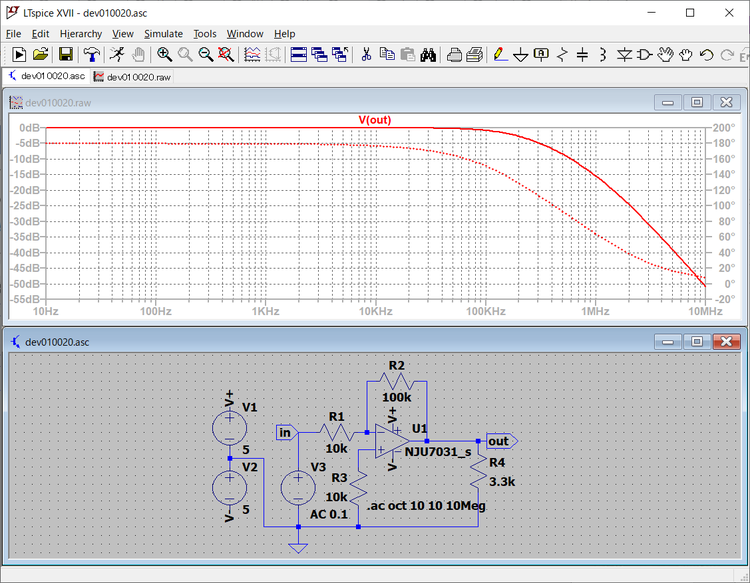Screen dimensions: 750x583
Task: Click the Find binoculars icon
Action: click(x=428, y=54)
